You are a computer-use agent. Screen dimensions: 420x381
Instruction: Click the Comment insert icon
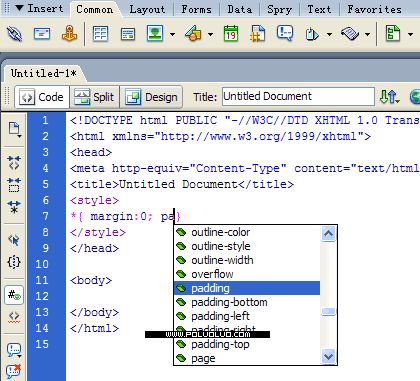click(285, 34)
